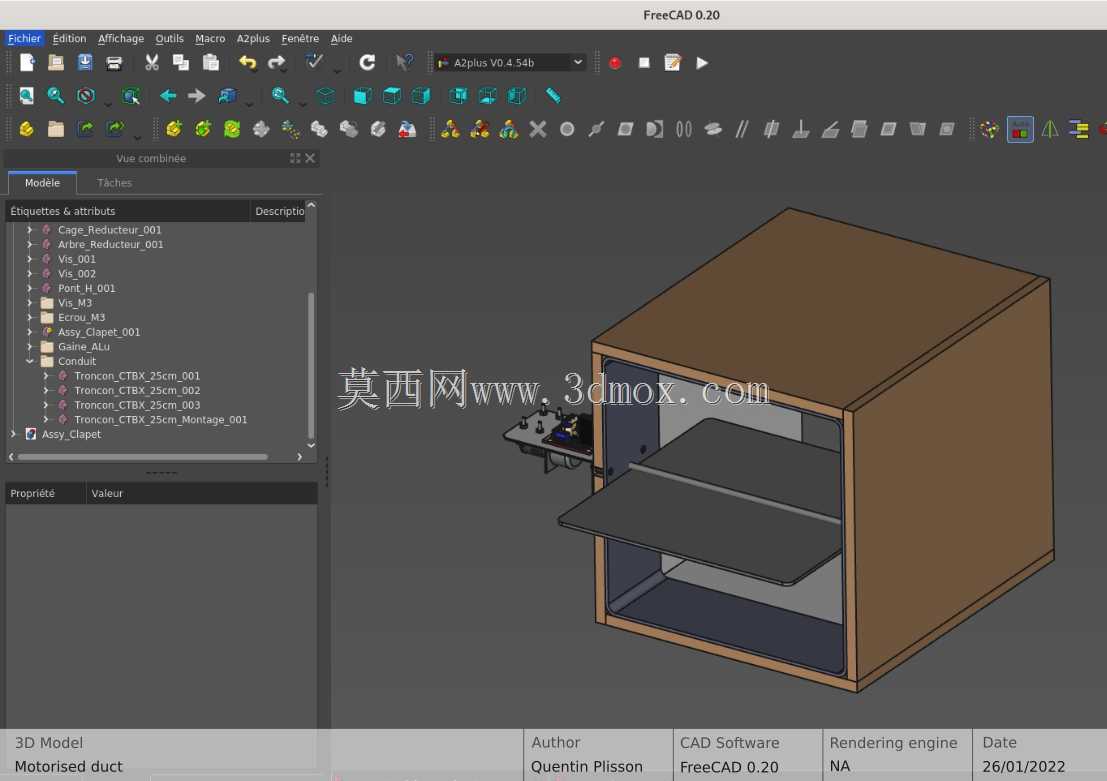
Task: Select Arbre_Reducteur_001 in the tree
Action: 110,244
